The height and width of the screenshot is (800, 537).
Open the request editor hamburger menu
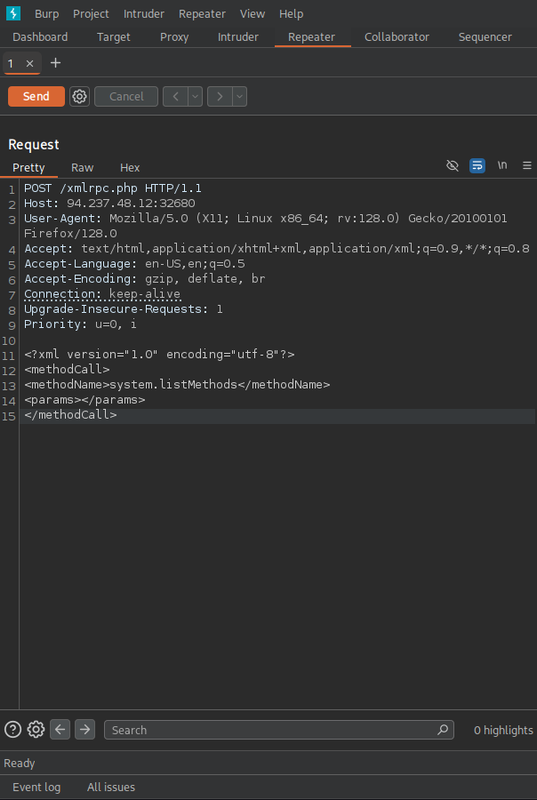pos(527,165)
